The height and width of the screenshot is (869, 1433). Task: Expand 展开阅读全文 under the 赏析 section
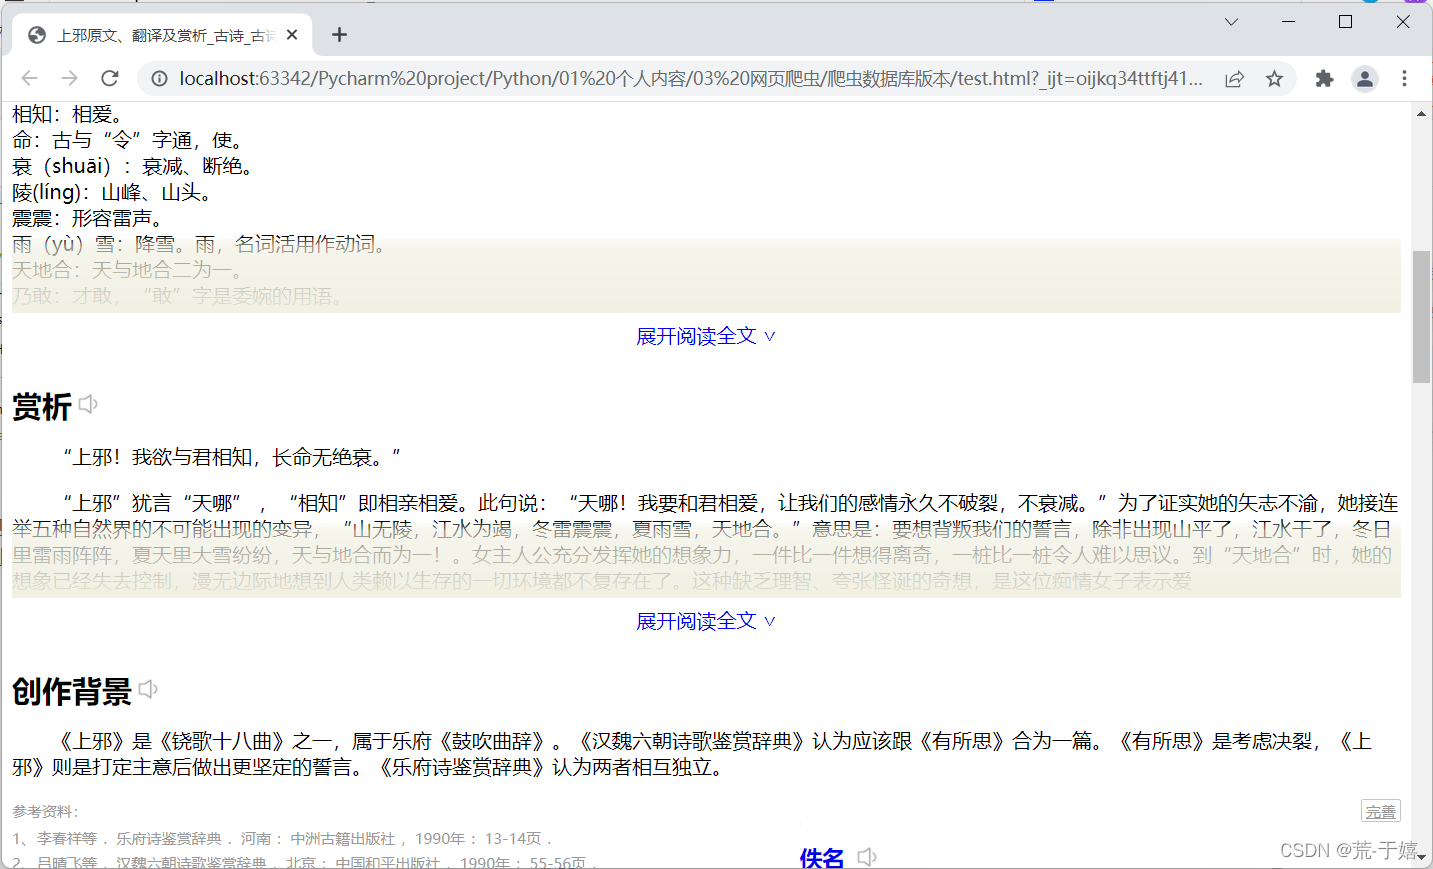(706, 621)
